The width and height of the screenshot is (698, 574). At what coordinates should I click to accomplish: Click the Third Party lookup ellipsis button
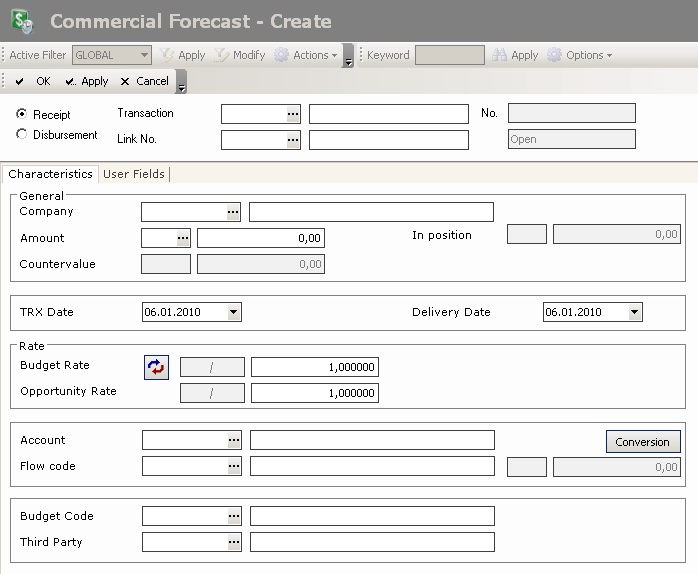point(234,542)
